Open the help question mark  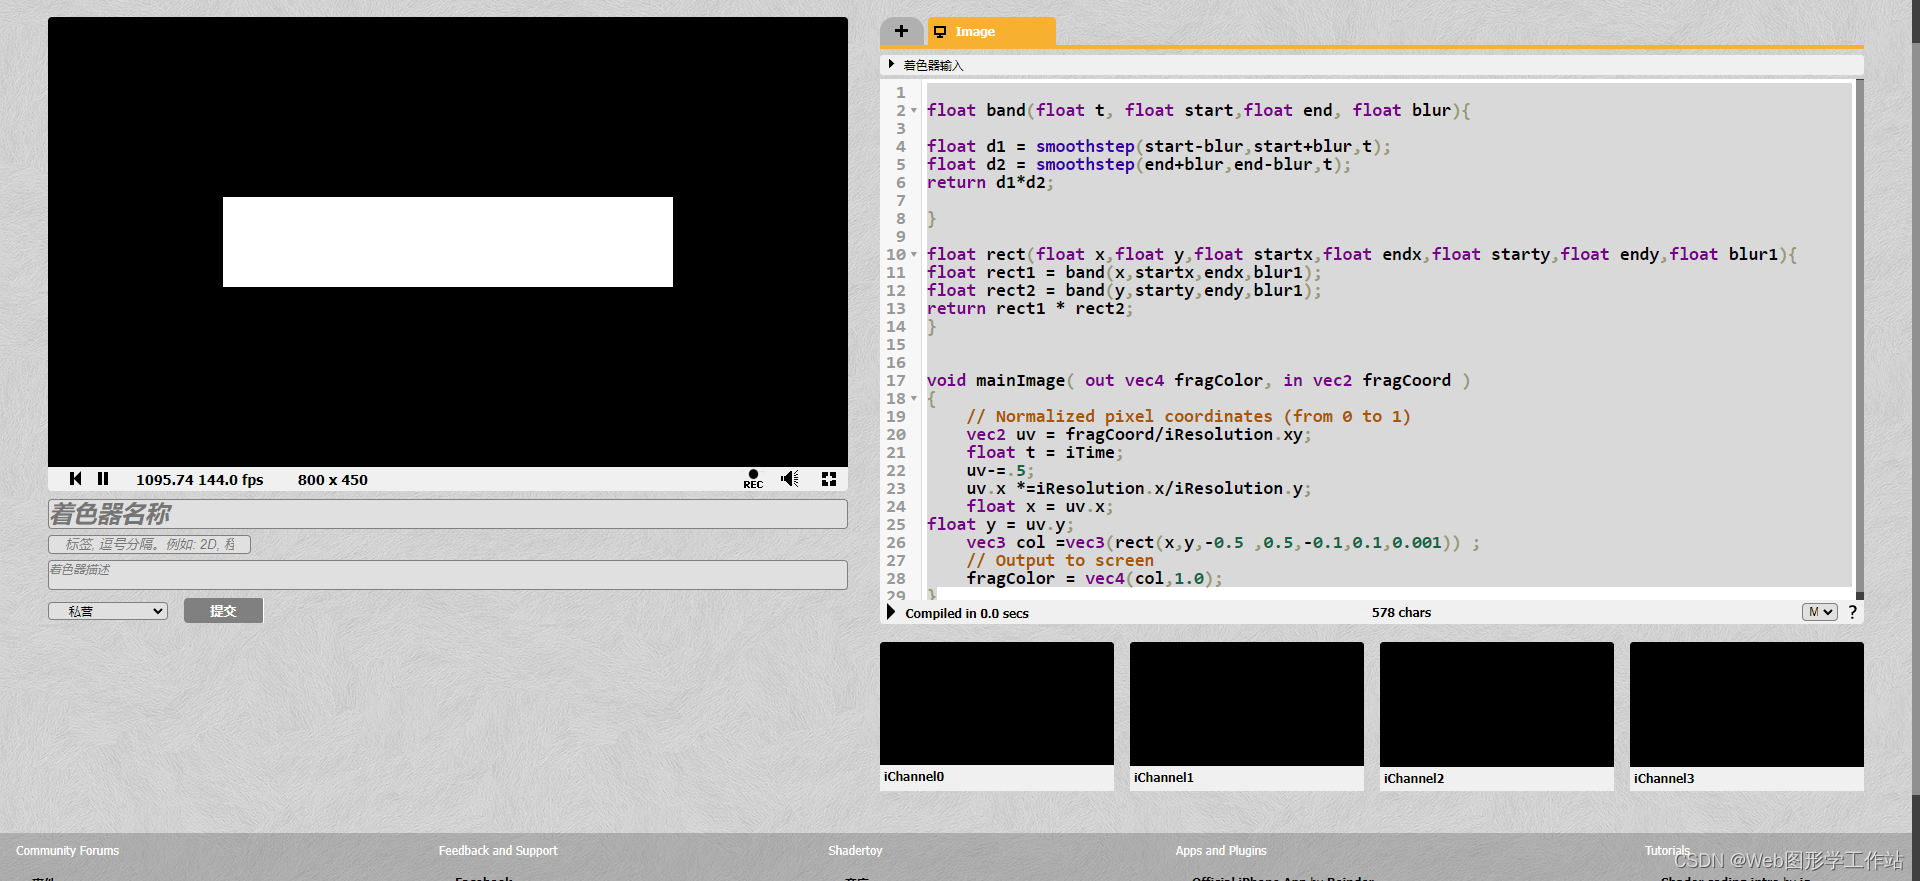1853,612
